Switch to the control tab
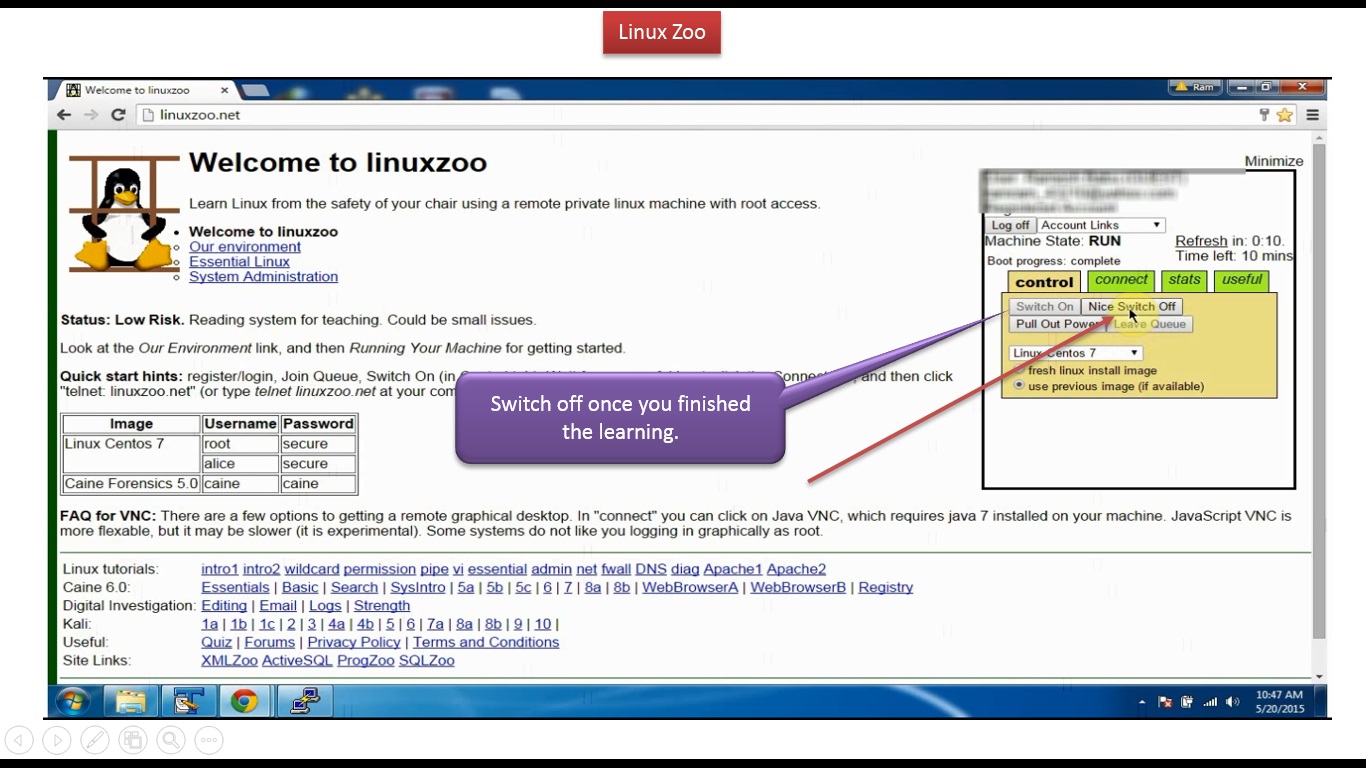Viewport: 1366px width, 768px height. pyautogui.click(x=1044, y=282)
